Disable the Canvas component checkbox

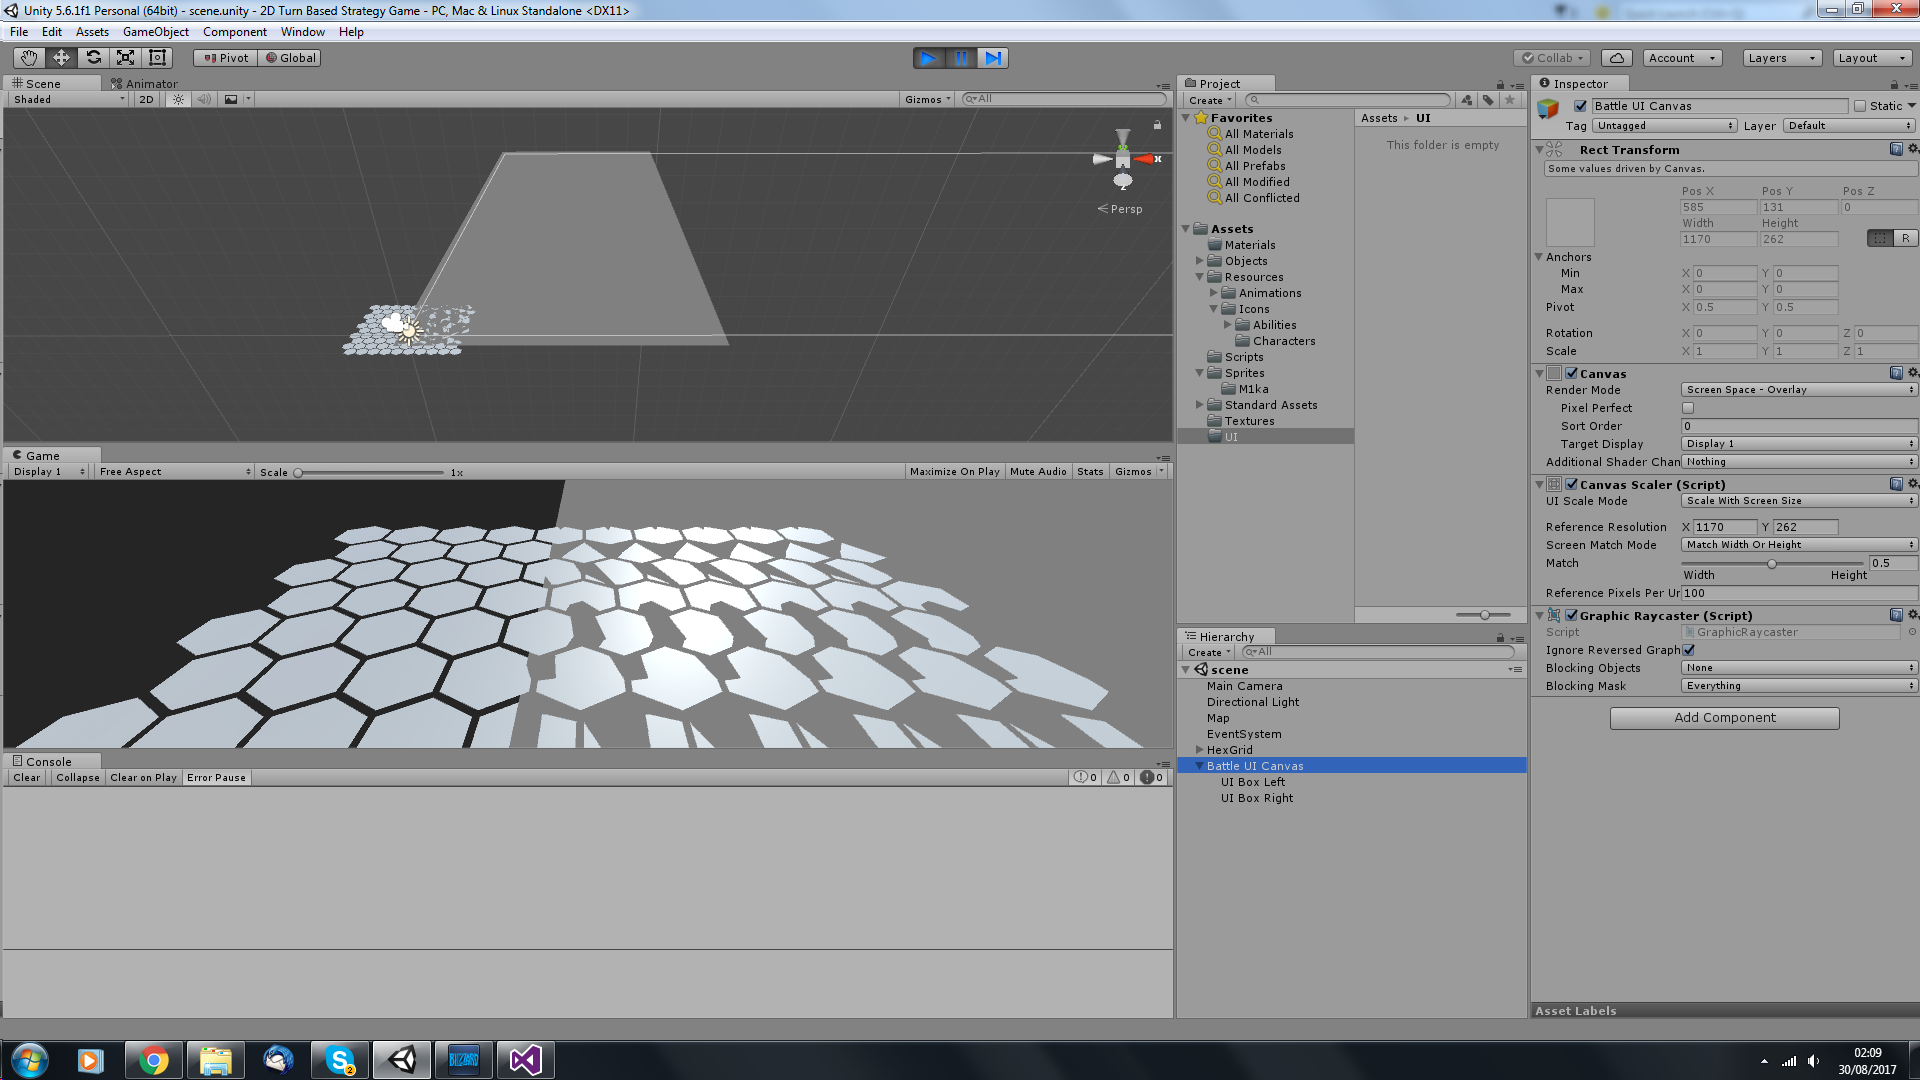click(1571, 373)
